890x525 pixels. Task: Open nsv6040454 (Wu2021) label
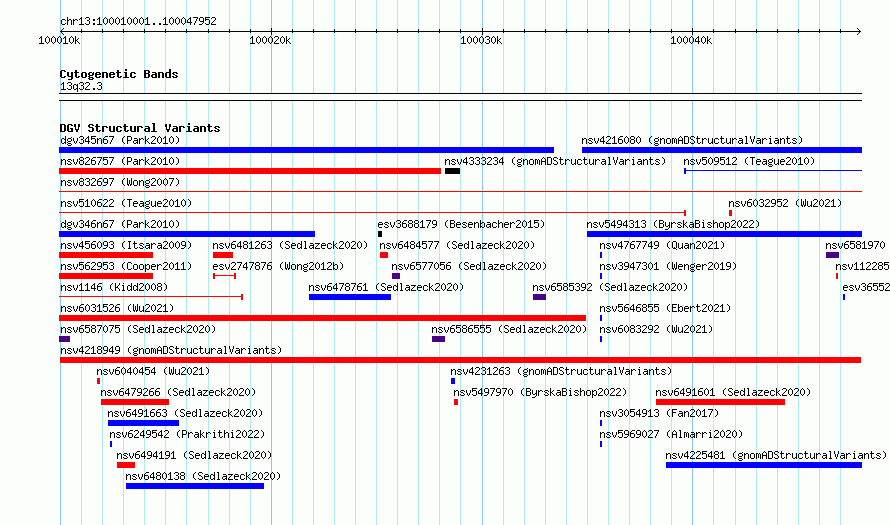153,371
